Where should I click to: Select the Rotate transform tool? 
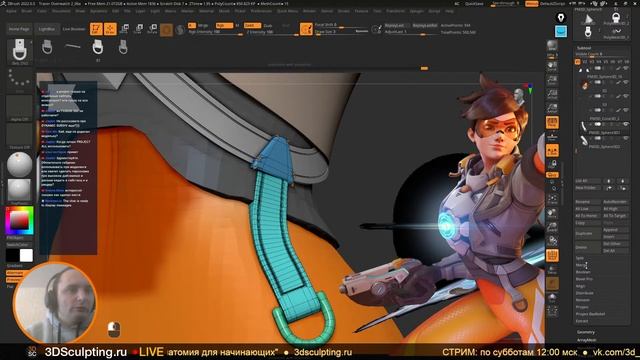coord(152,29)
